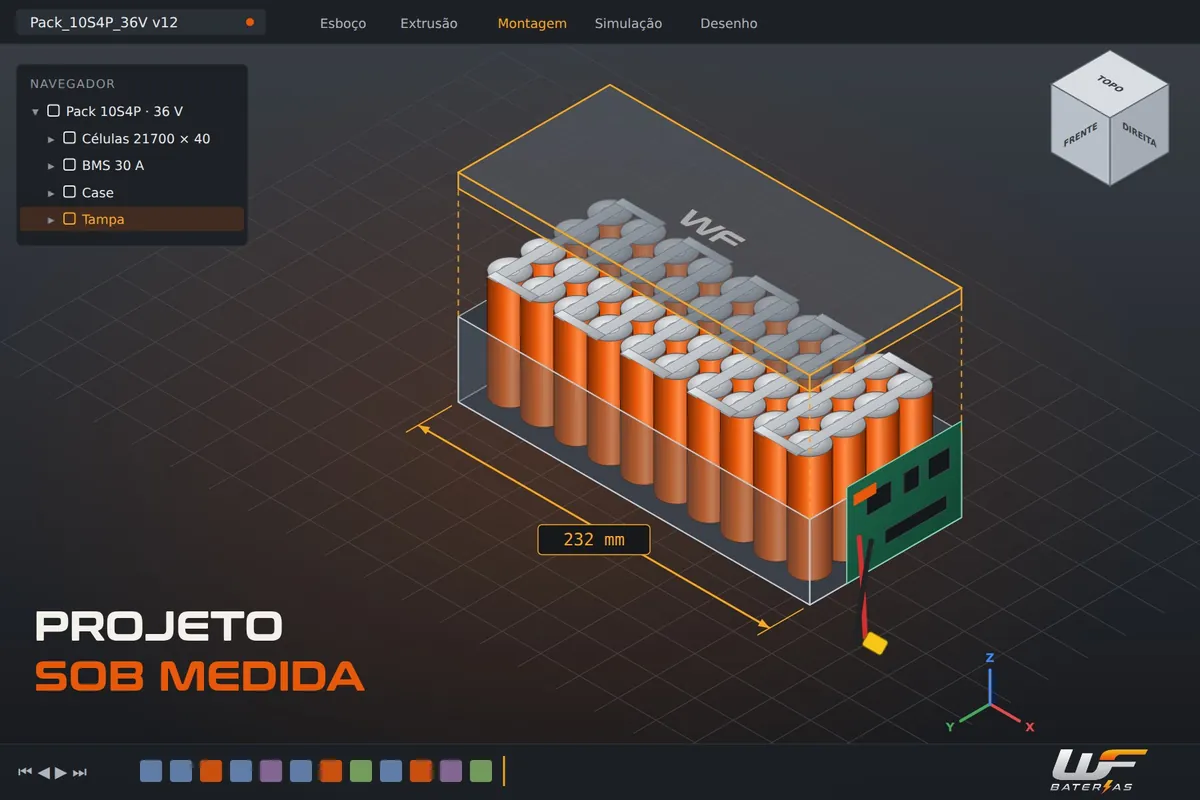
Task: Select the sixth timeline feature, a blue square
Action: [x=301, y=771]
